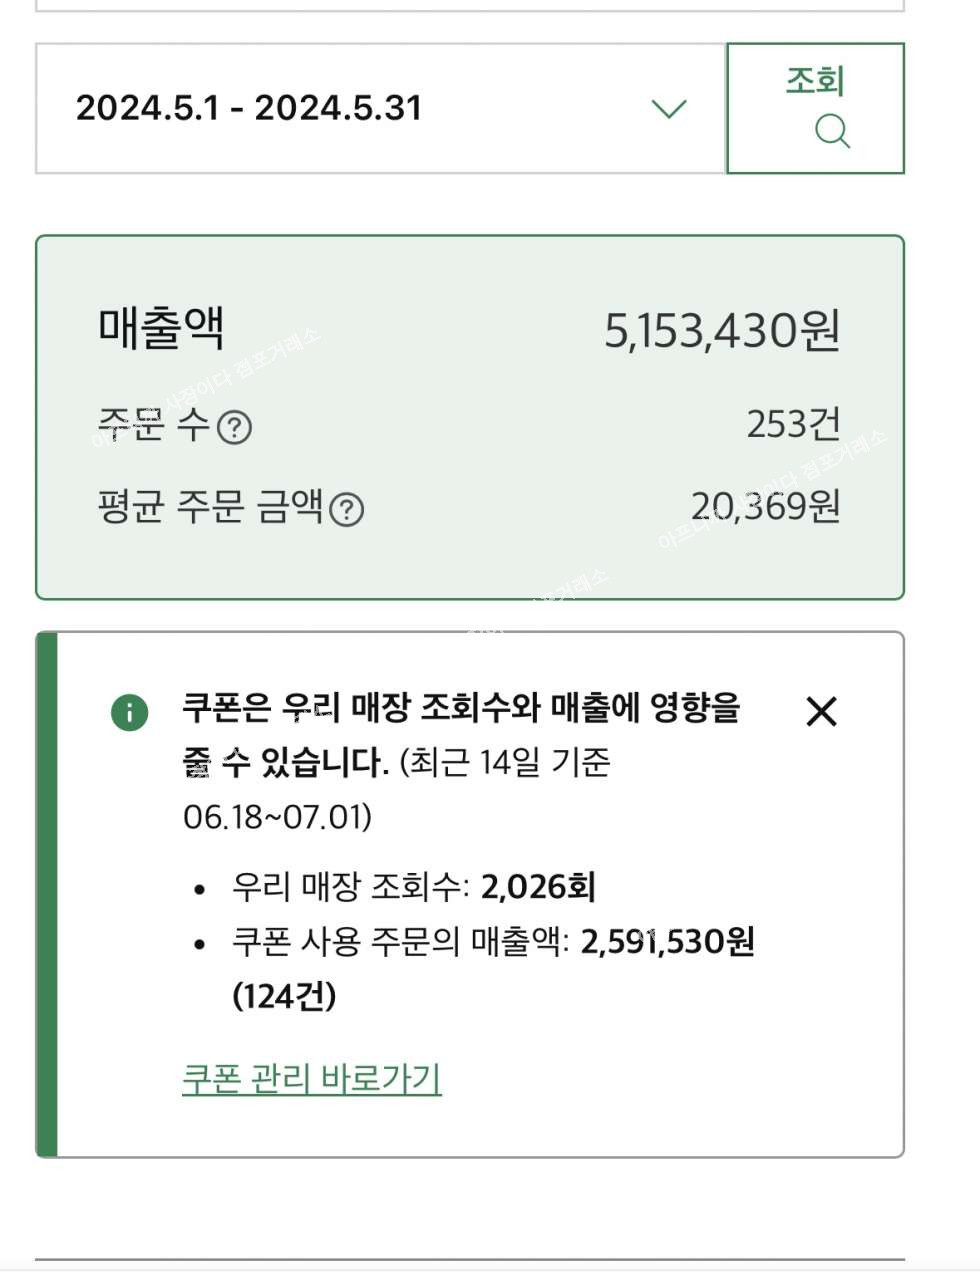Click the magnifying glass search icon
This screenshot has width=980, height=1275.
832,131
